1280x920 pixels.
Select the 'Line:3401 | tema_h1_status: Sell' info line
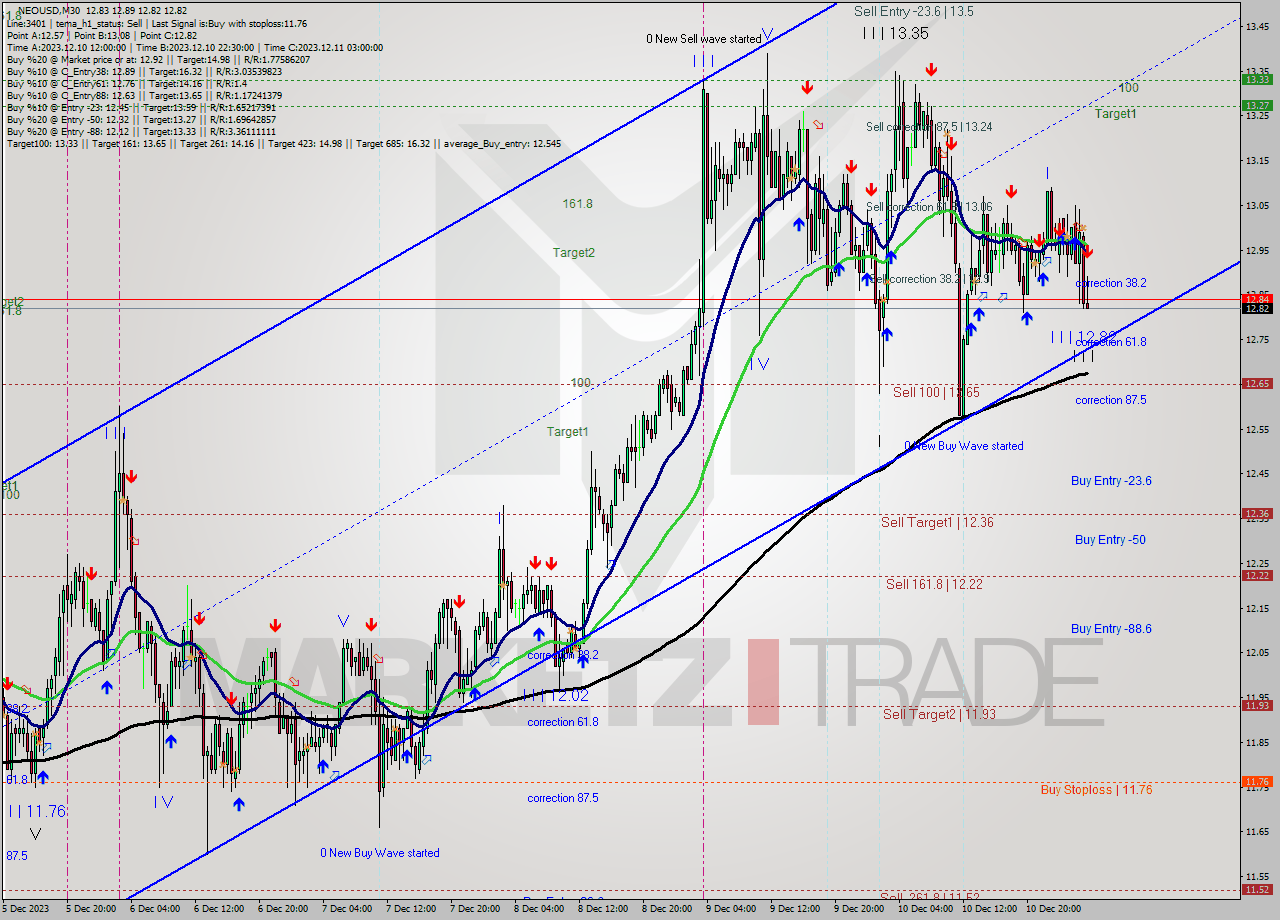pyautogui.click(x=157, y=23)
